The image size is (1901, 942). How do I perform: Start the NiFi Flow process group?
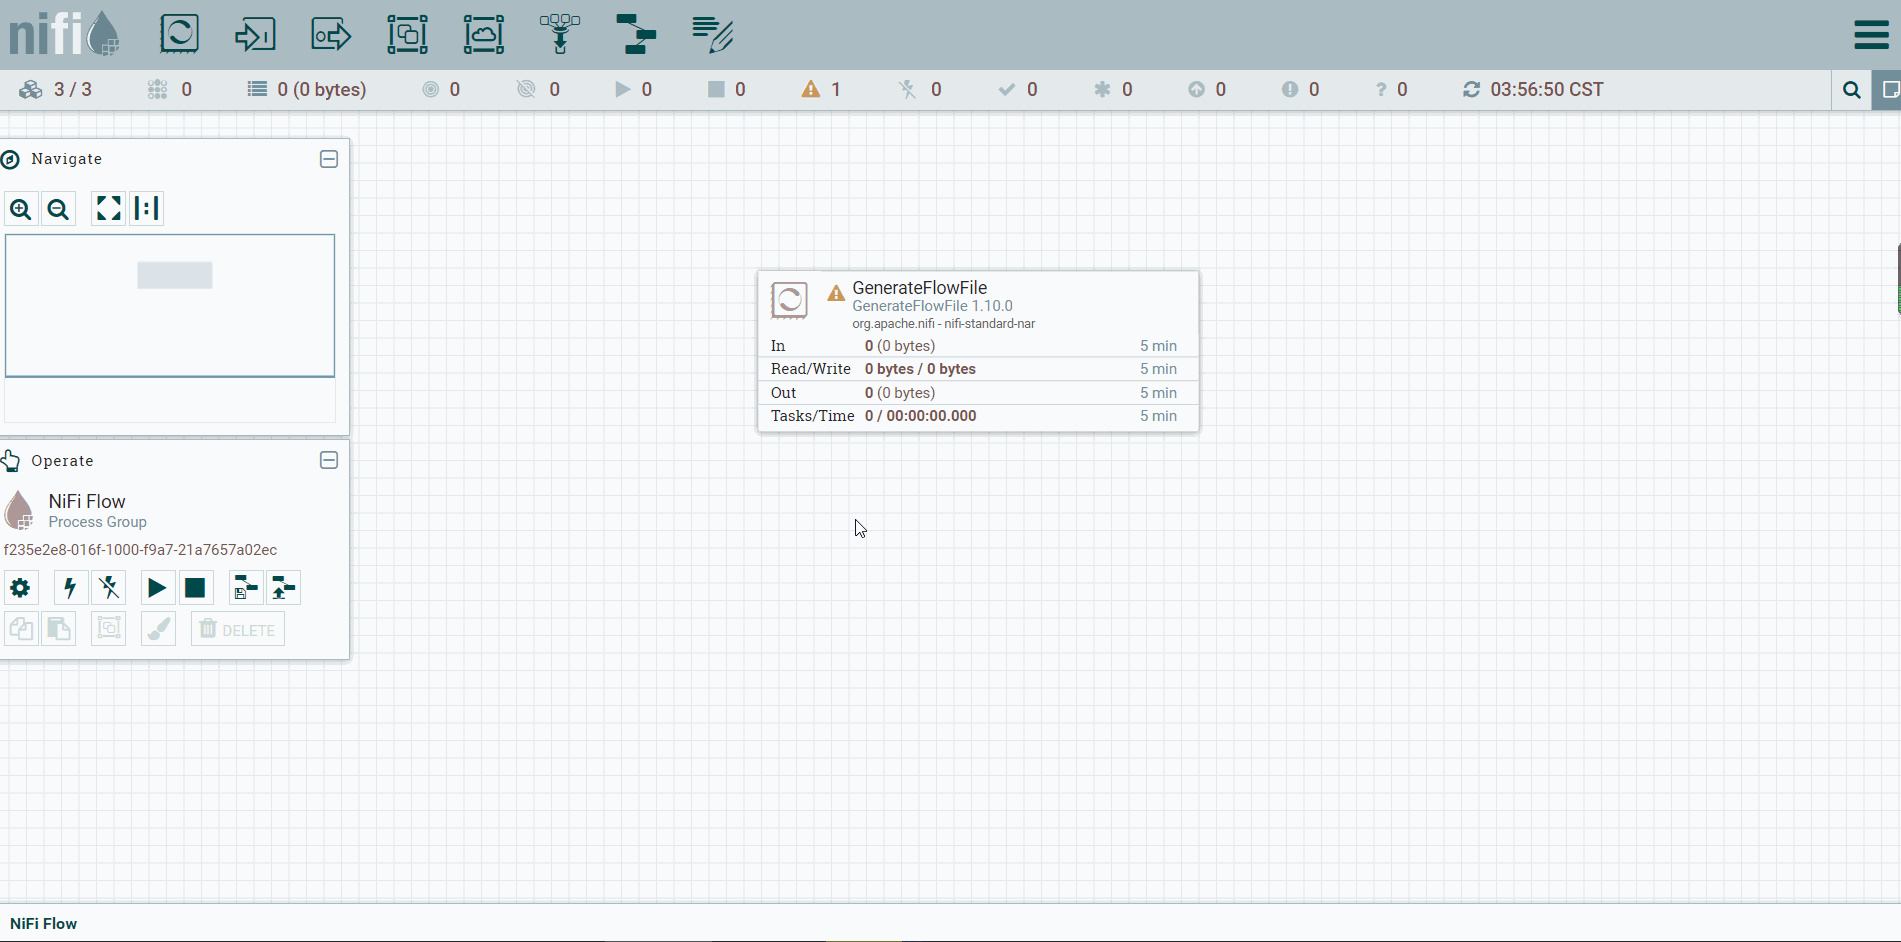click(157, 588)
